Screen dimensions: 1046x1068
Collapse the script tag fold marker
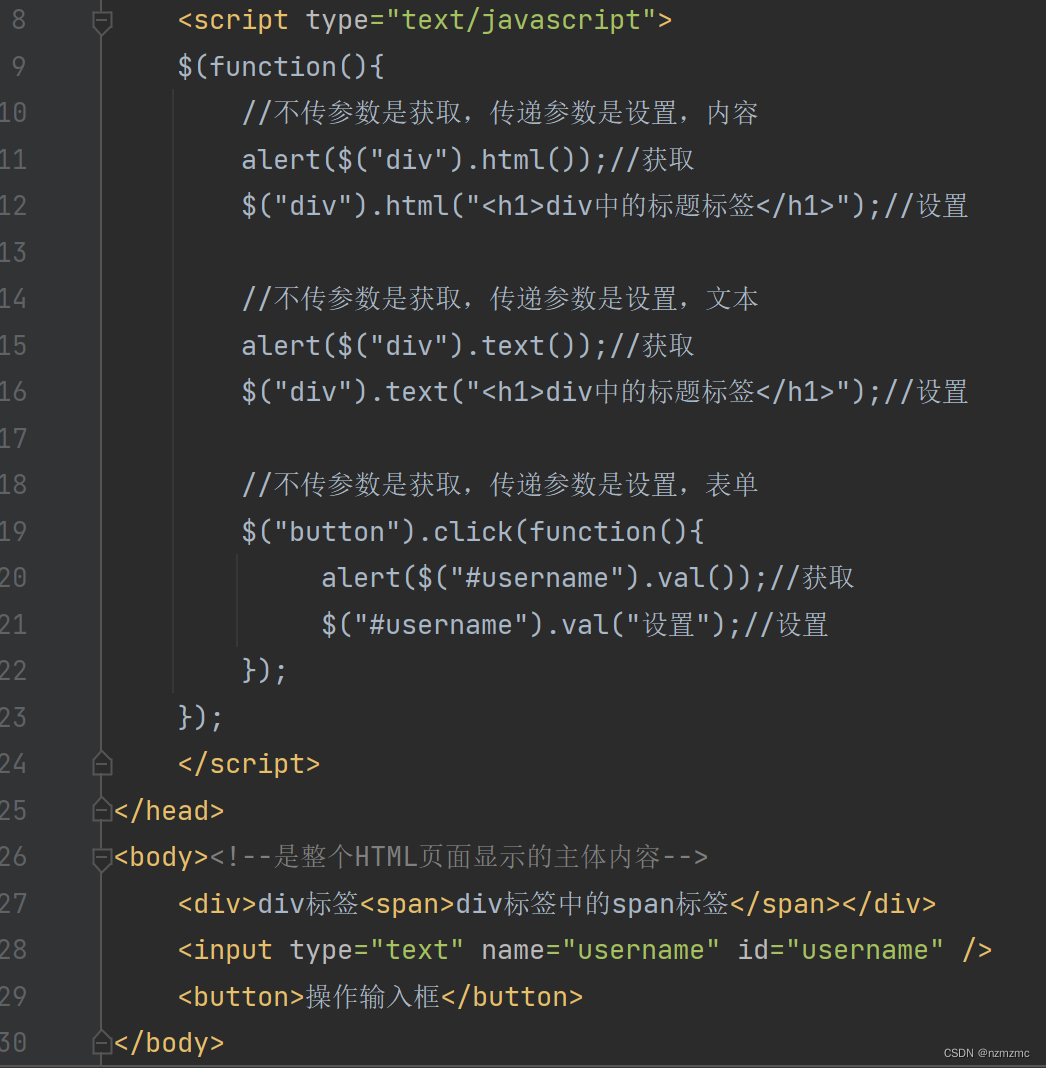tap(101, 22)
